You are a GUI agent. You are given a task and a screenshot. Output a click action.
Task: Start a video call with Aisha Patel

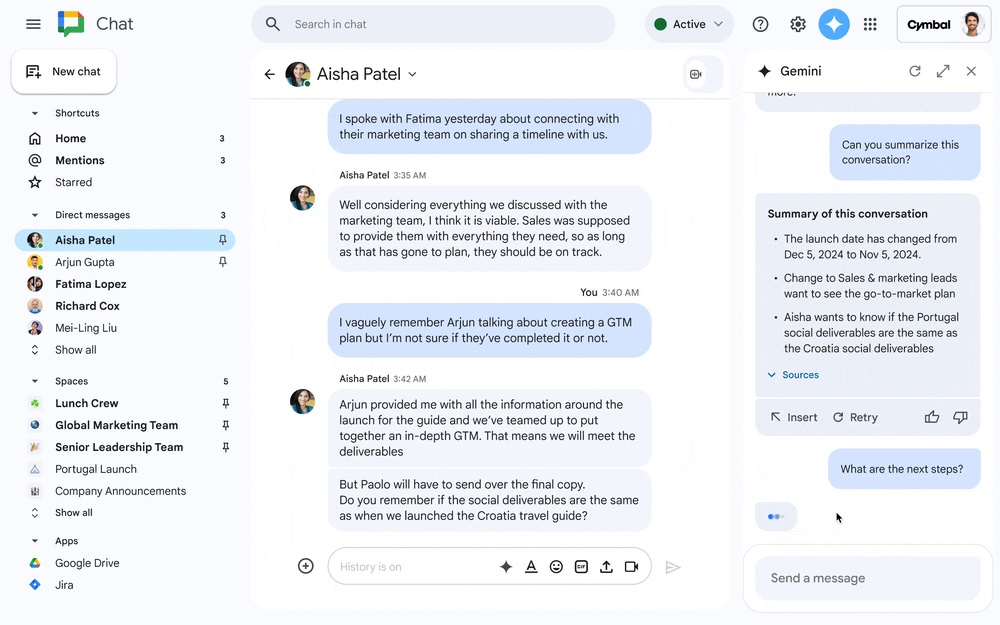696,74
